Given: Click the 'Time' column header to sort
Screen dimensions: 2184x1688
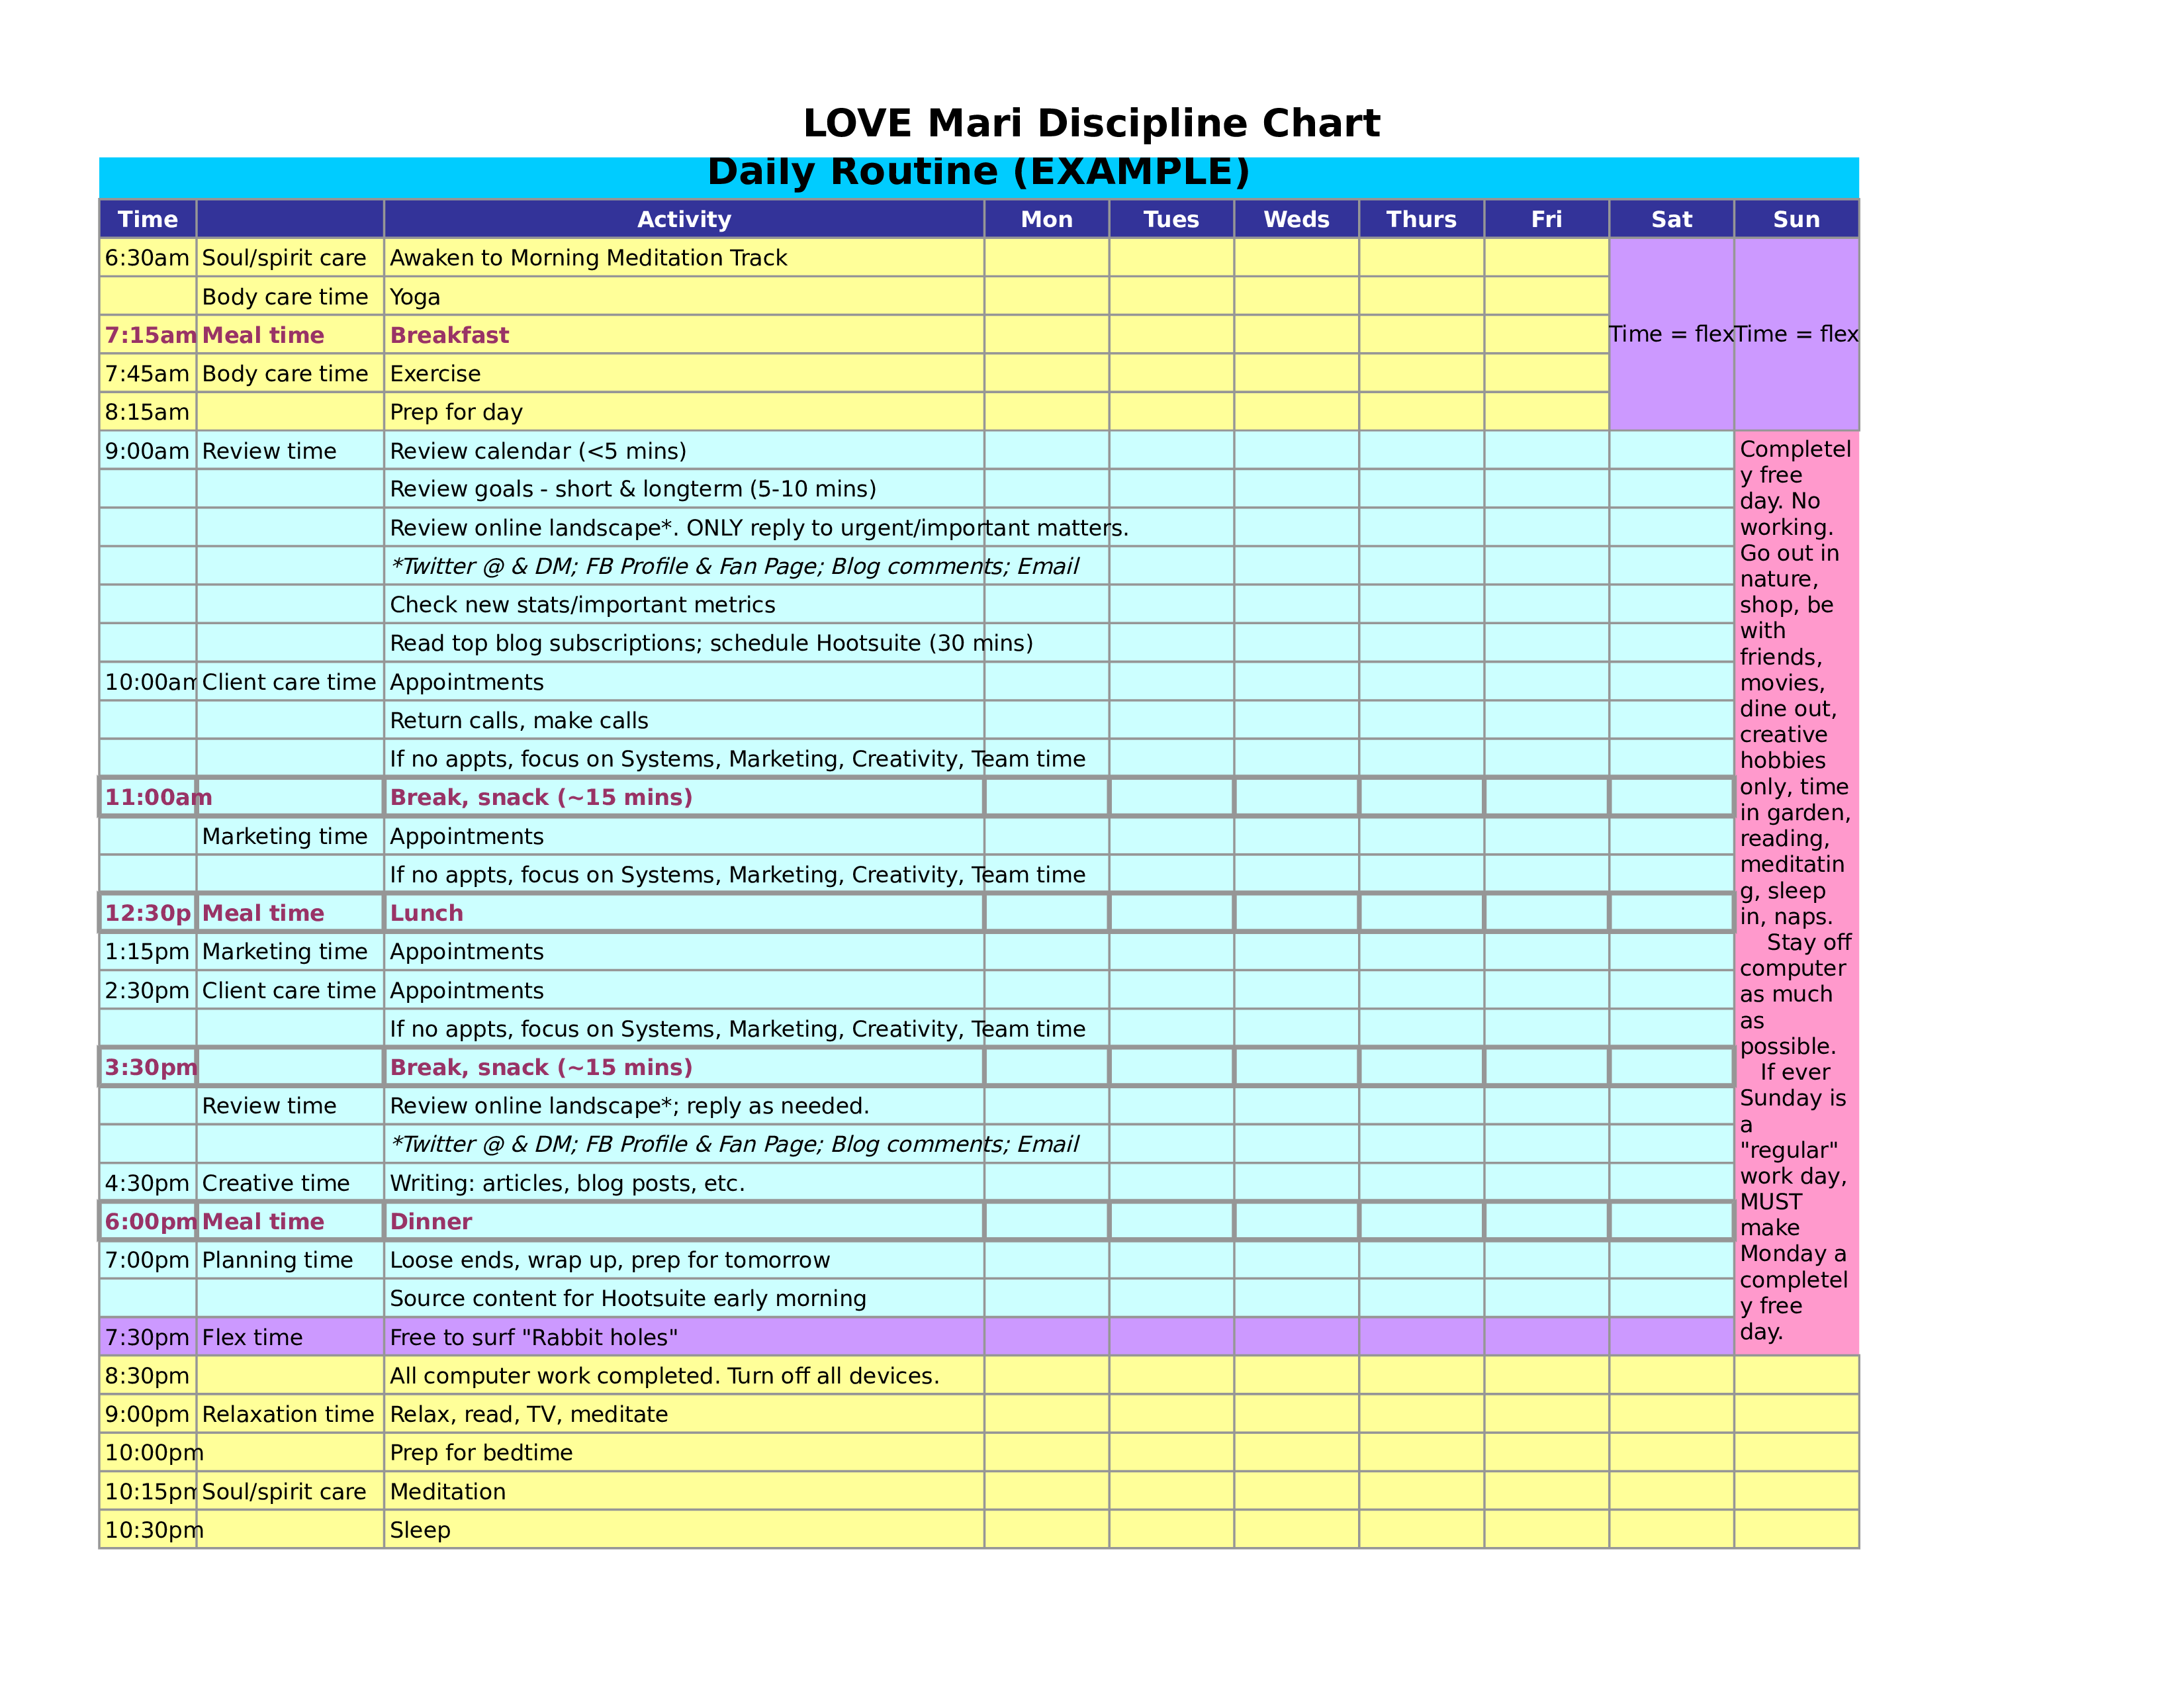Looking at the screenshot, I should (x=146, y=216).
